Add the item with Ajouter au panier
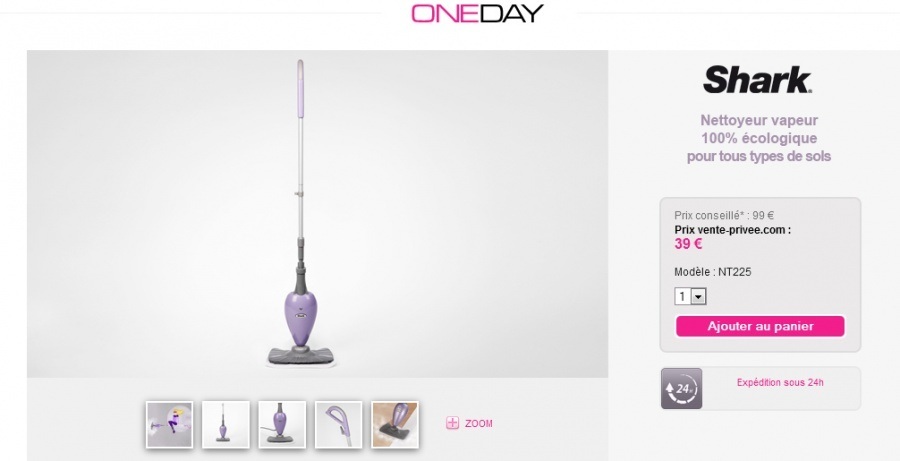The width and height of the screenshot is (900, 461). [x=760, y=326]
